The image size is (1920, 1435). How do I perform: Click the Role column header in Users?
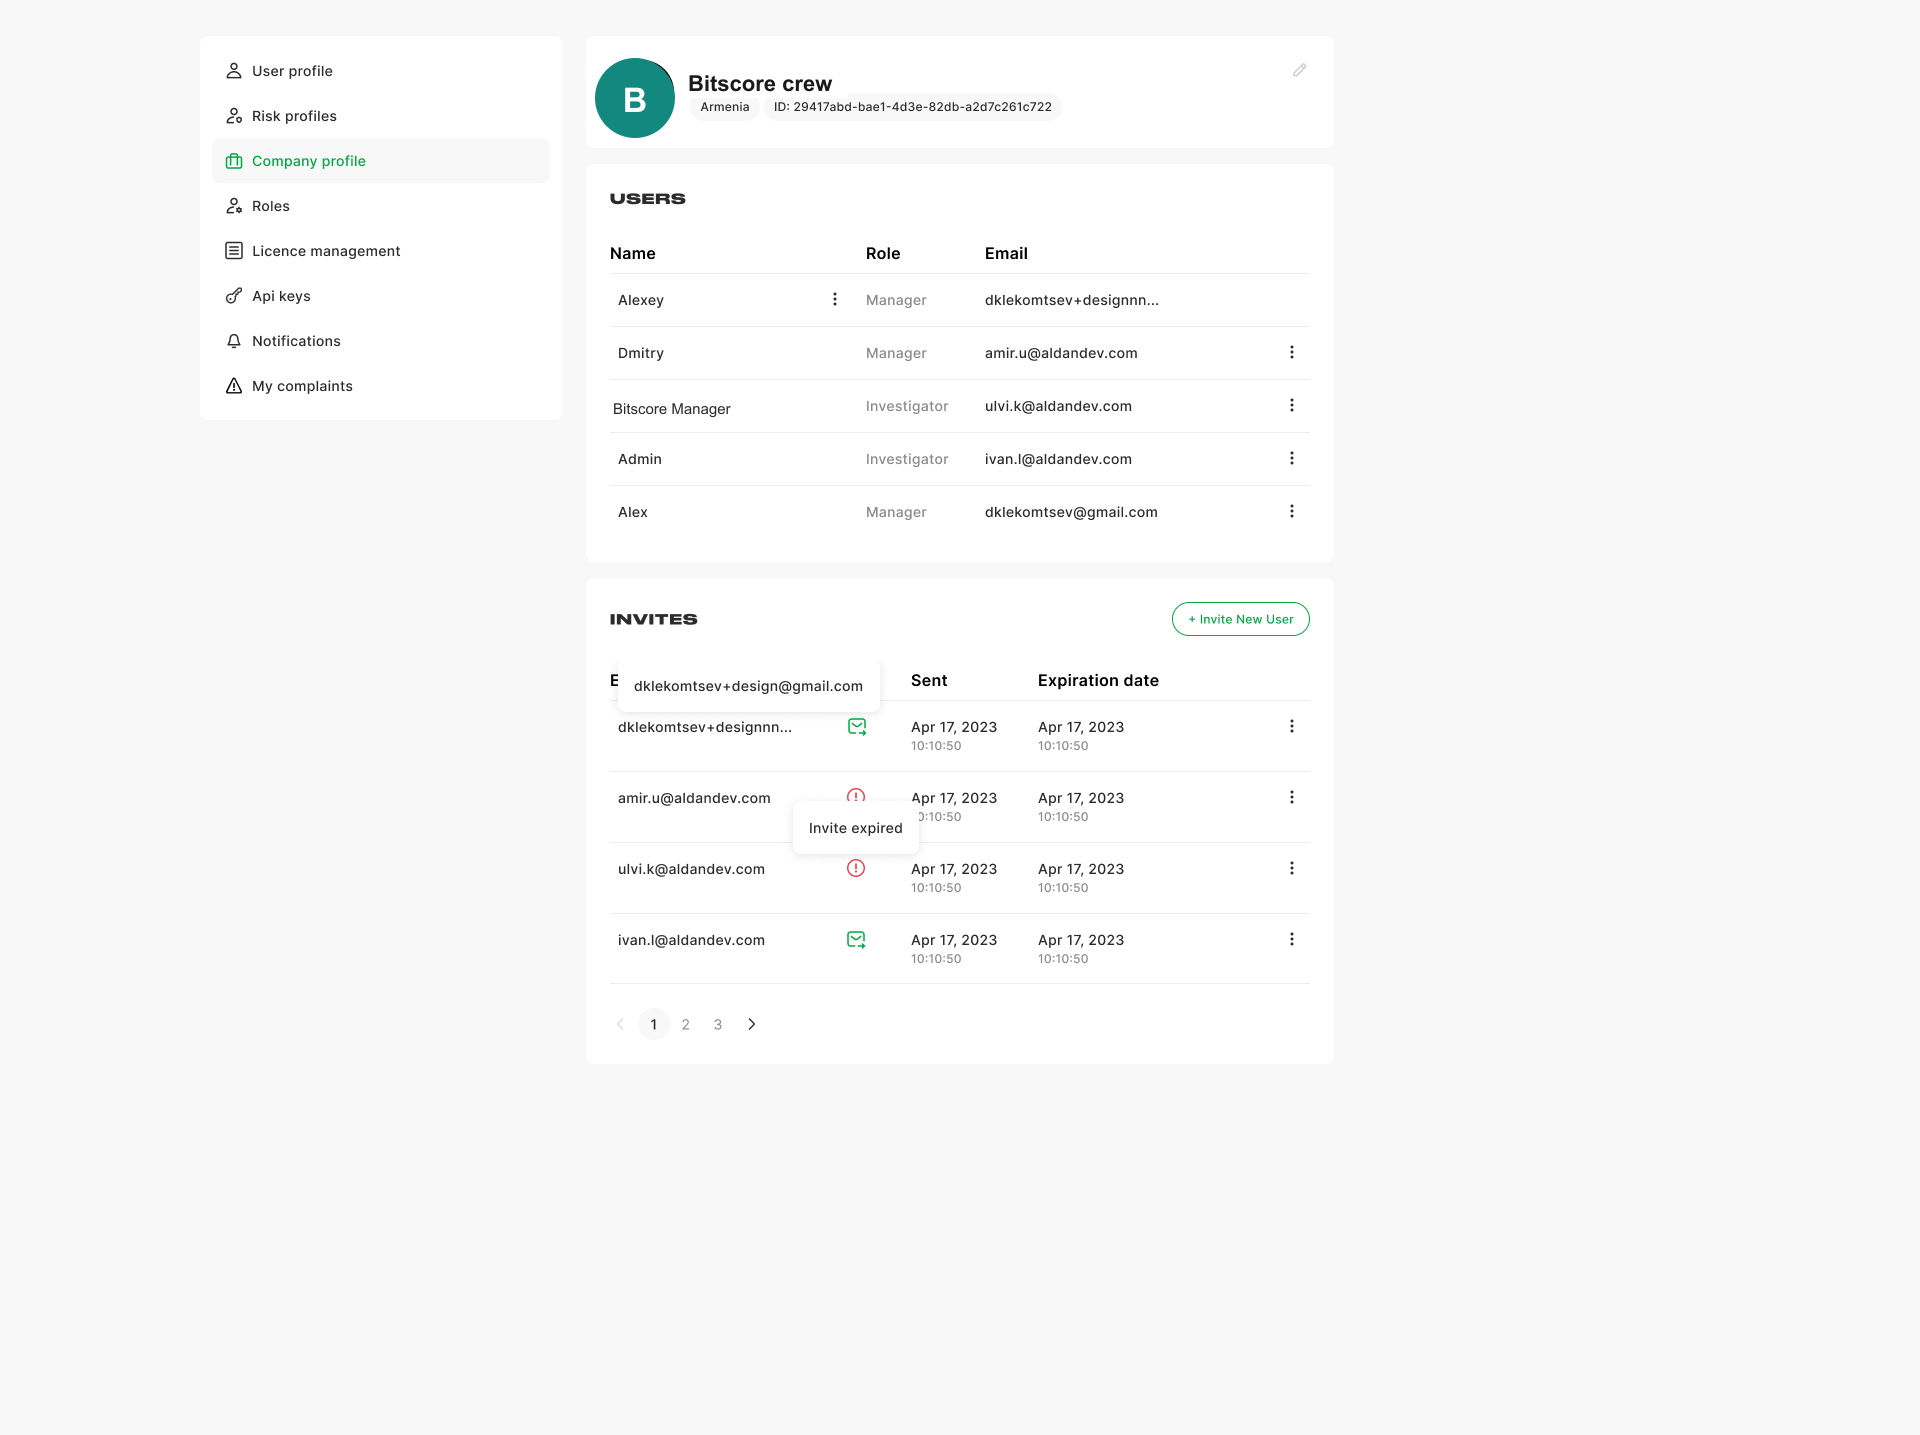(x=883, y=254)
